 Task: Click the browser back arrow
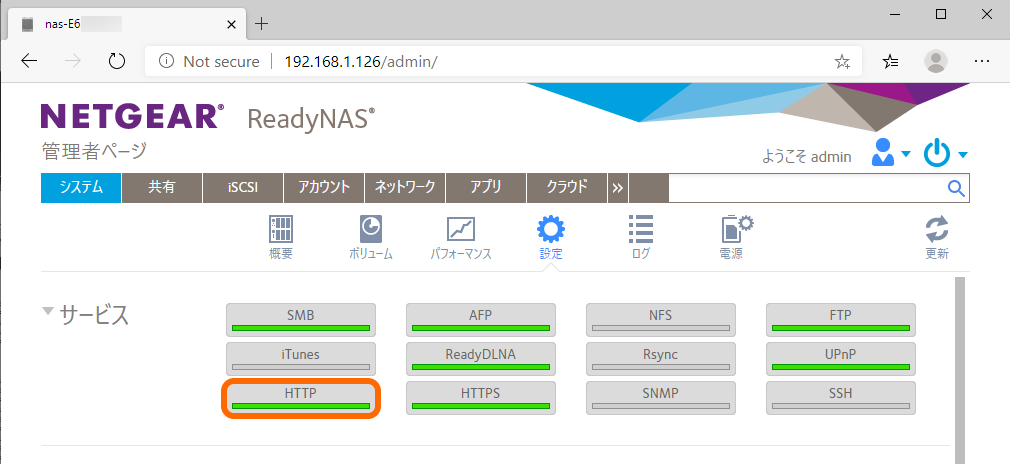tap(29, 61)
